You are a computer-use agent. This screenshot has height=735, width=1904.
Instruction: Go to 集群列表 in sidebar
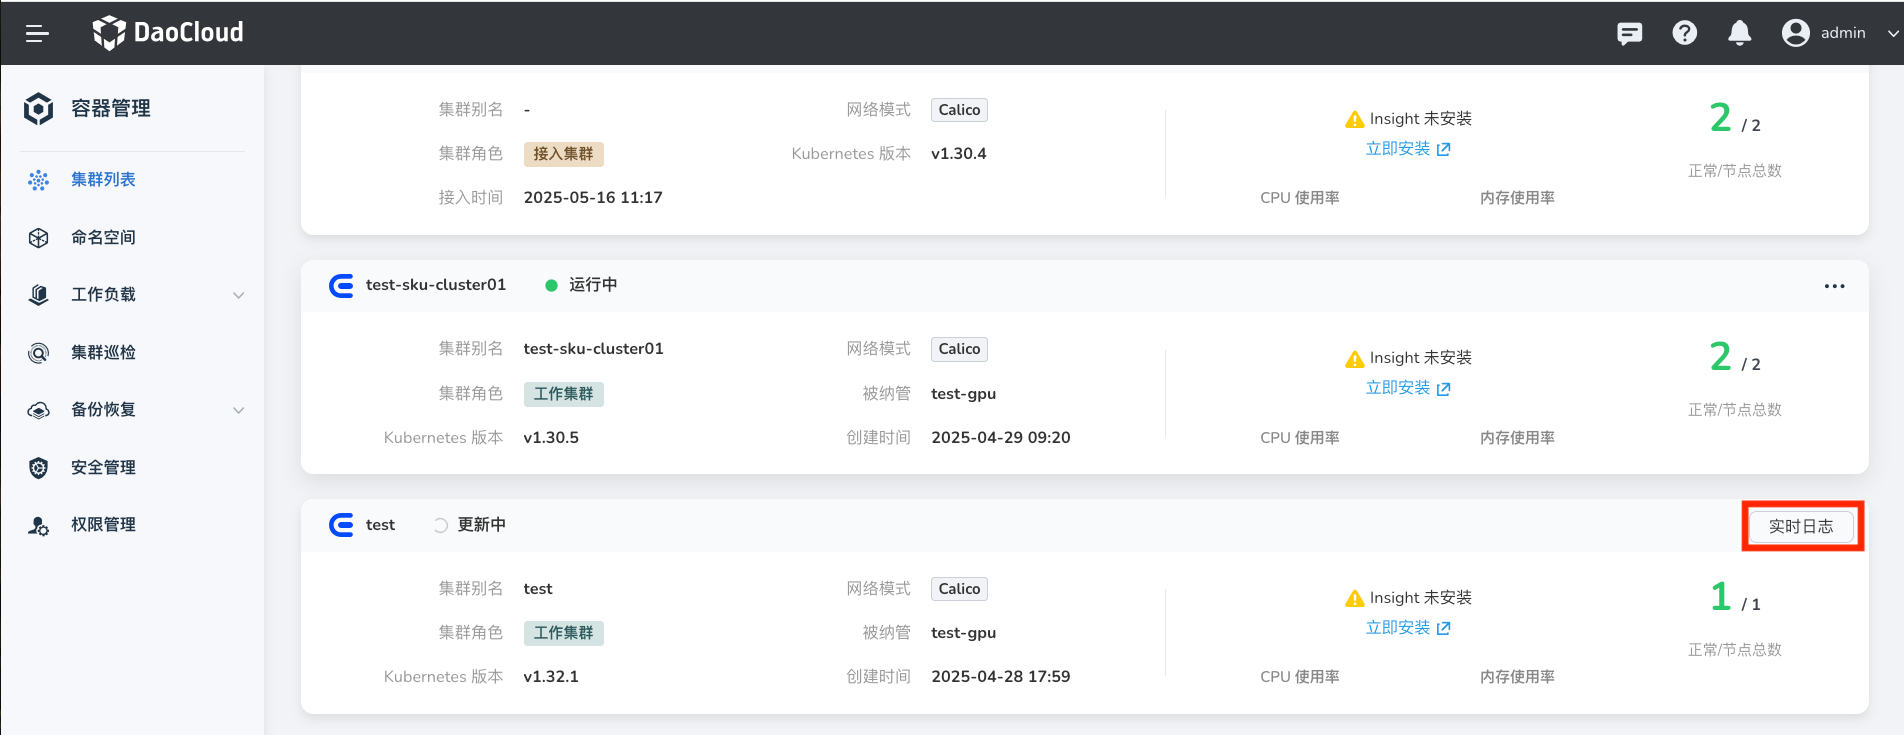pyautogui.click(x=103, y=180)
